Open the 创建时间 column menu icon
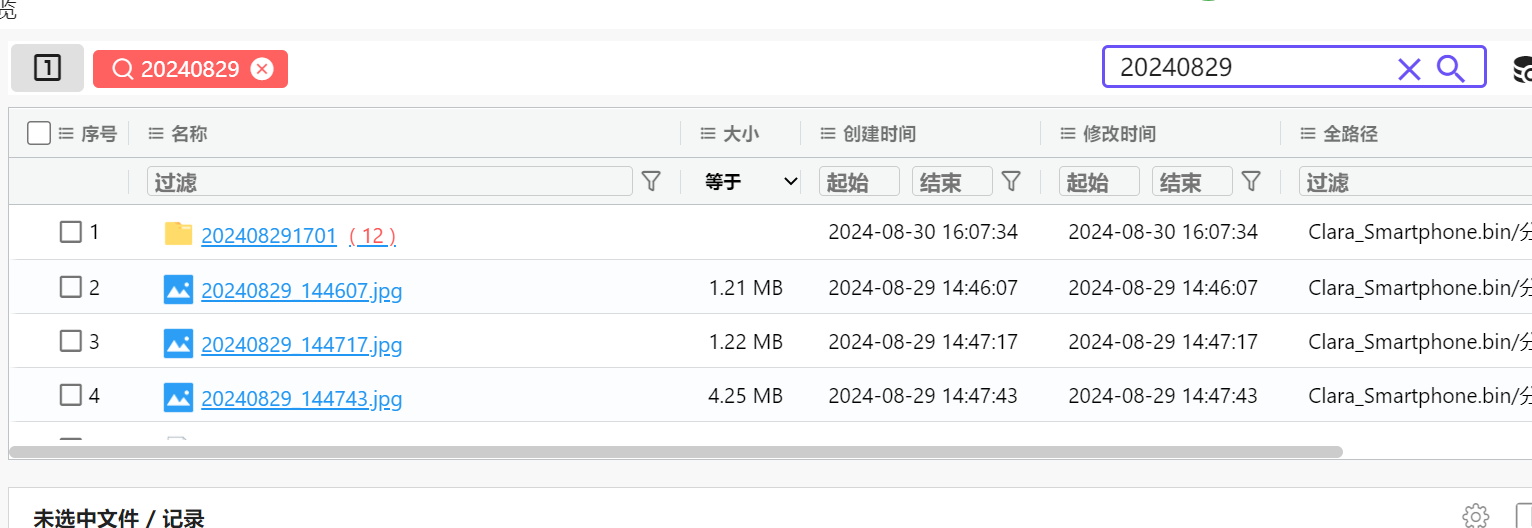 [828, 133]
